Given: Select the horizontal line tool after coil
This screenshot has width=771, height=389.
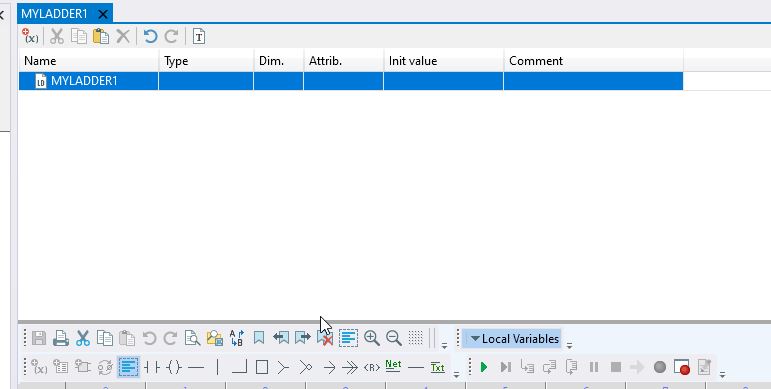Looking at the screenshot, I should coord(196,367).
